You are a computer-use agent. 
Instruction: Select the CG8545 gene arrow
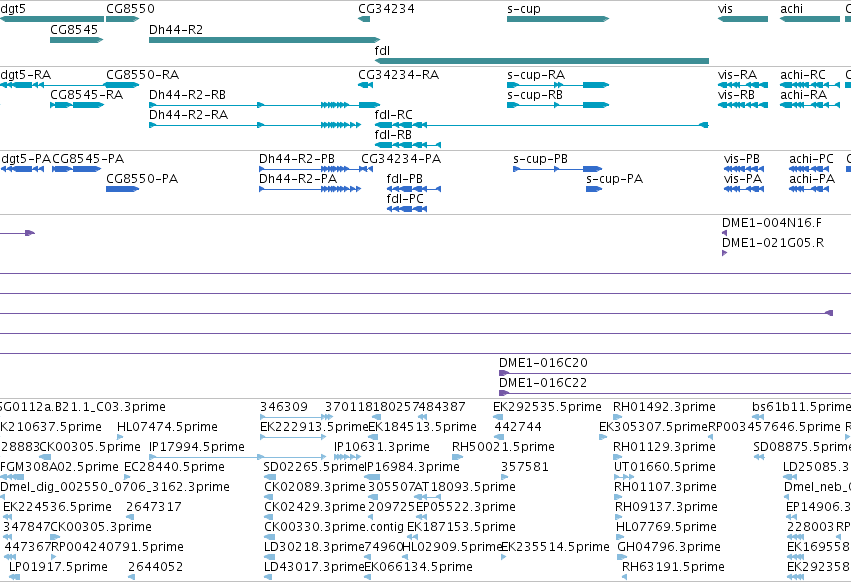[x=77, y=40]
